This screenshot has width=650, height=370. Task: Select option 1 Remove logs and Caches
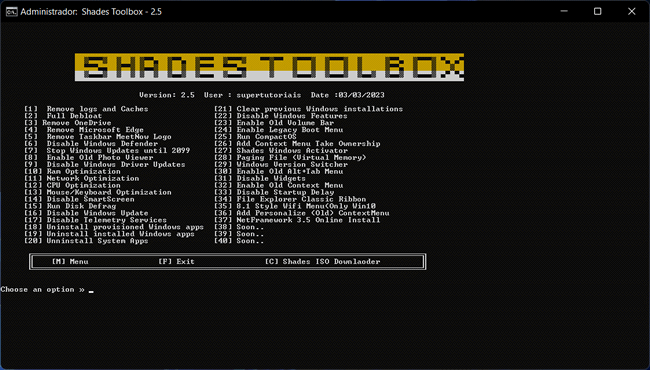pos(86,109)
